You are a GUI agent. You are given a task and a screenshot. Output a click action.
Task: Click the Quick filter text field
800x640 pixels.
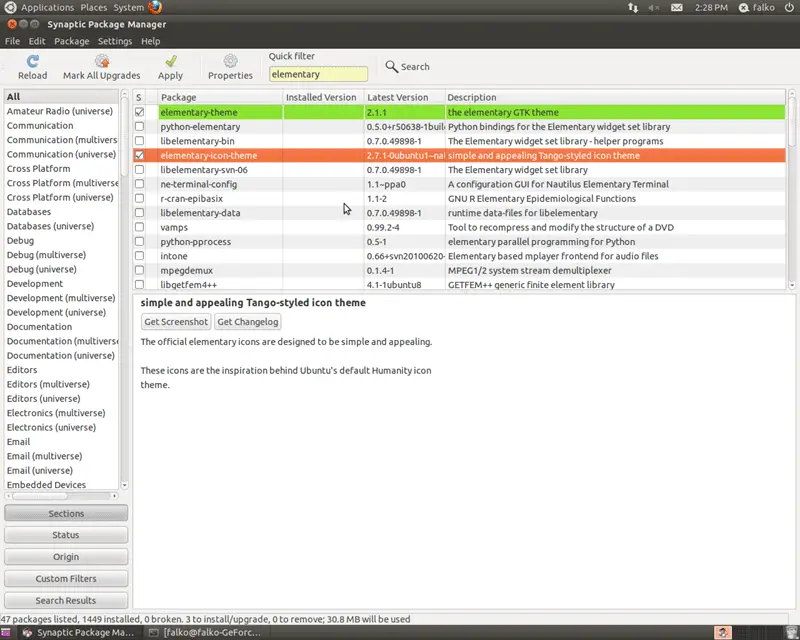click(x=318, y=74)
